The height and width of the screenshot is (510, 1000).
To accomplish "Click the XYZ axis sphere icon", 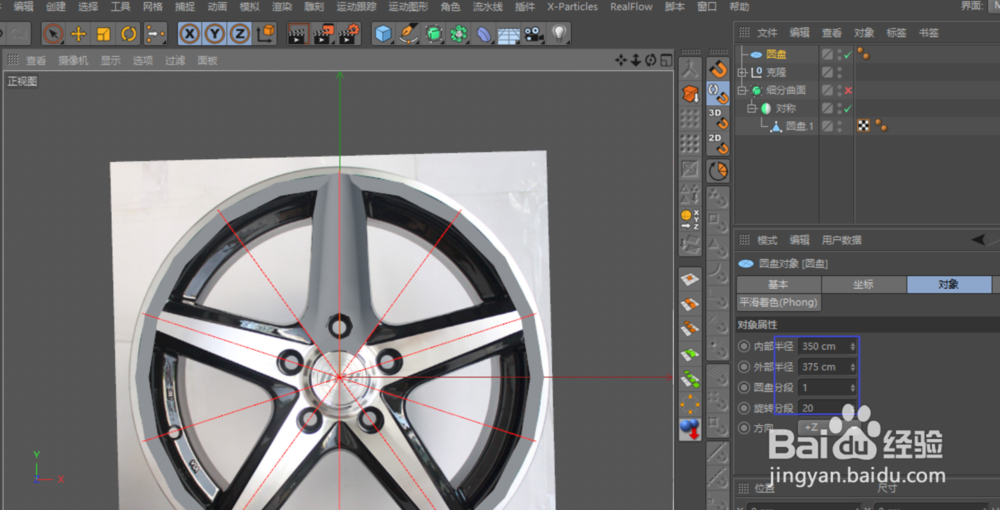I will (x=690, y=219).
